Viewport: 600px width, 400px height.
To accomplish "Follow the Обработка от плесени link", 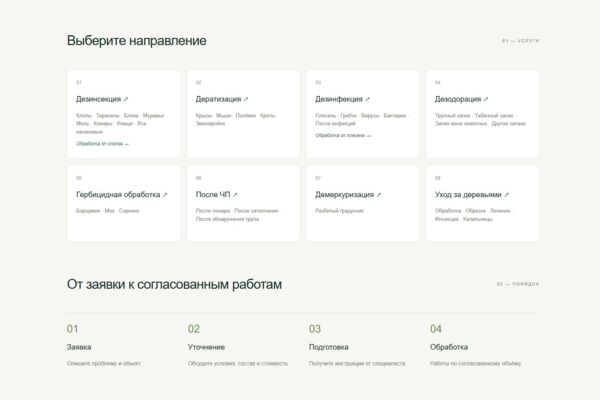I will point(343,135).
